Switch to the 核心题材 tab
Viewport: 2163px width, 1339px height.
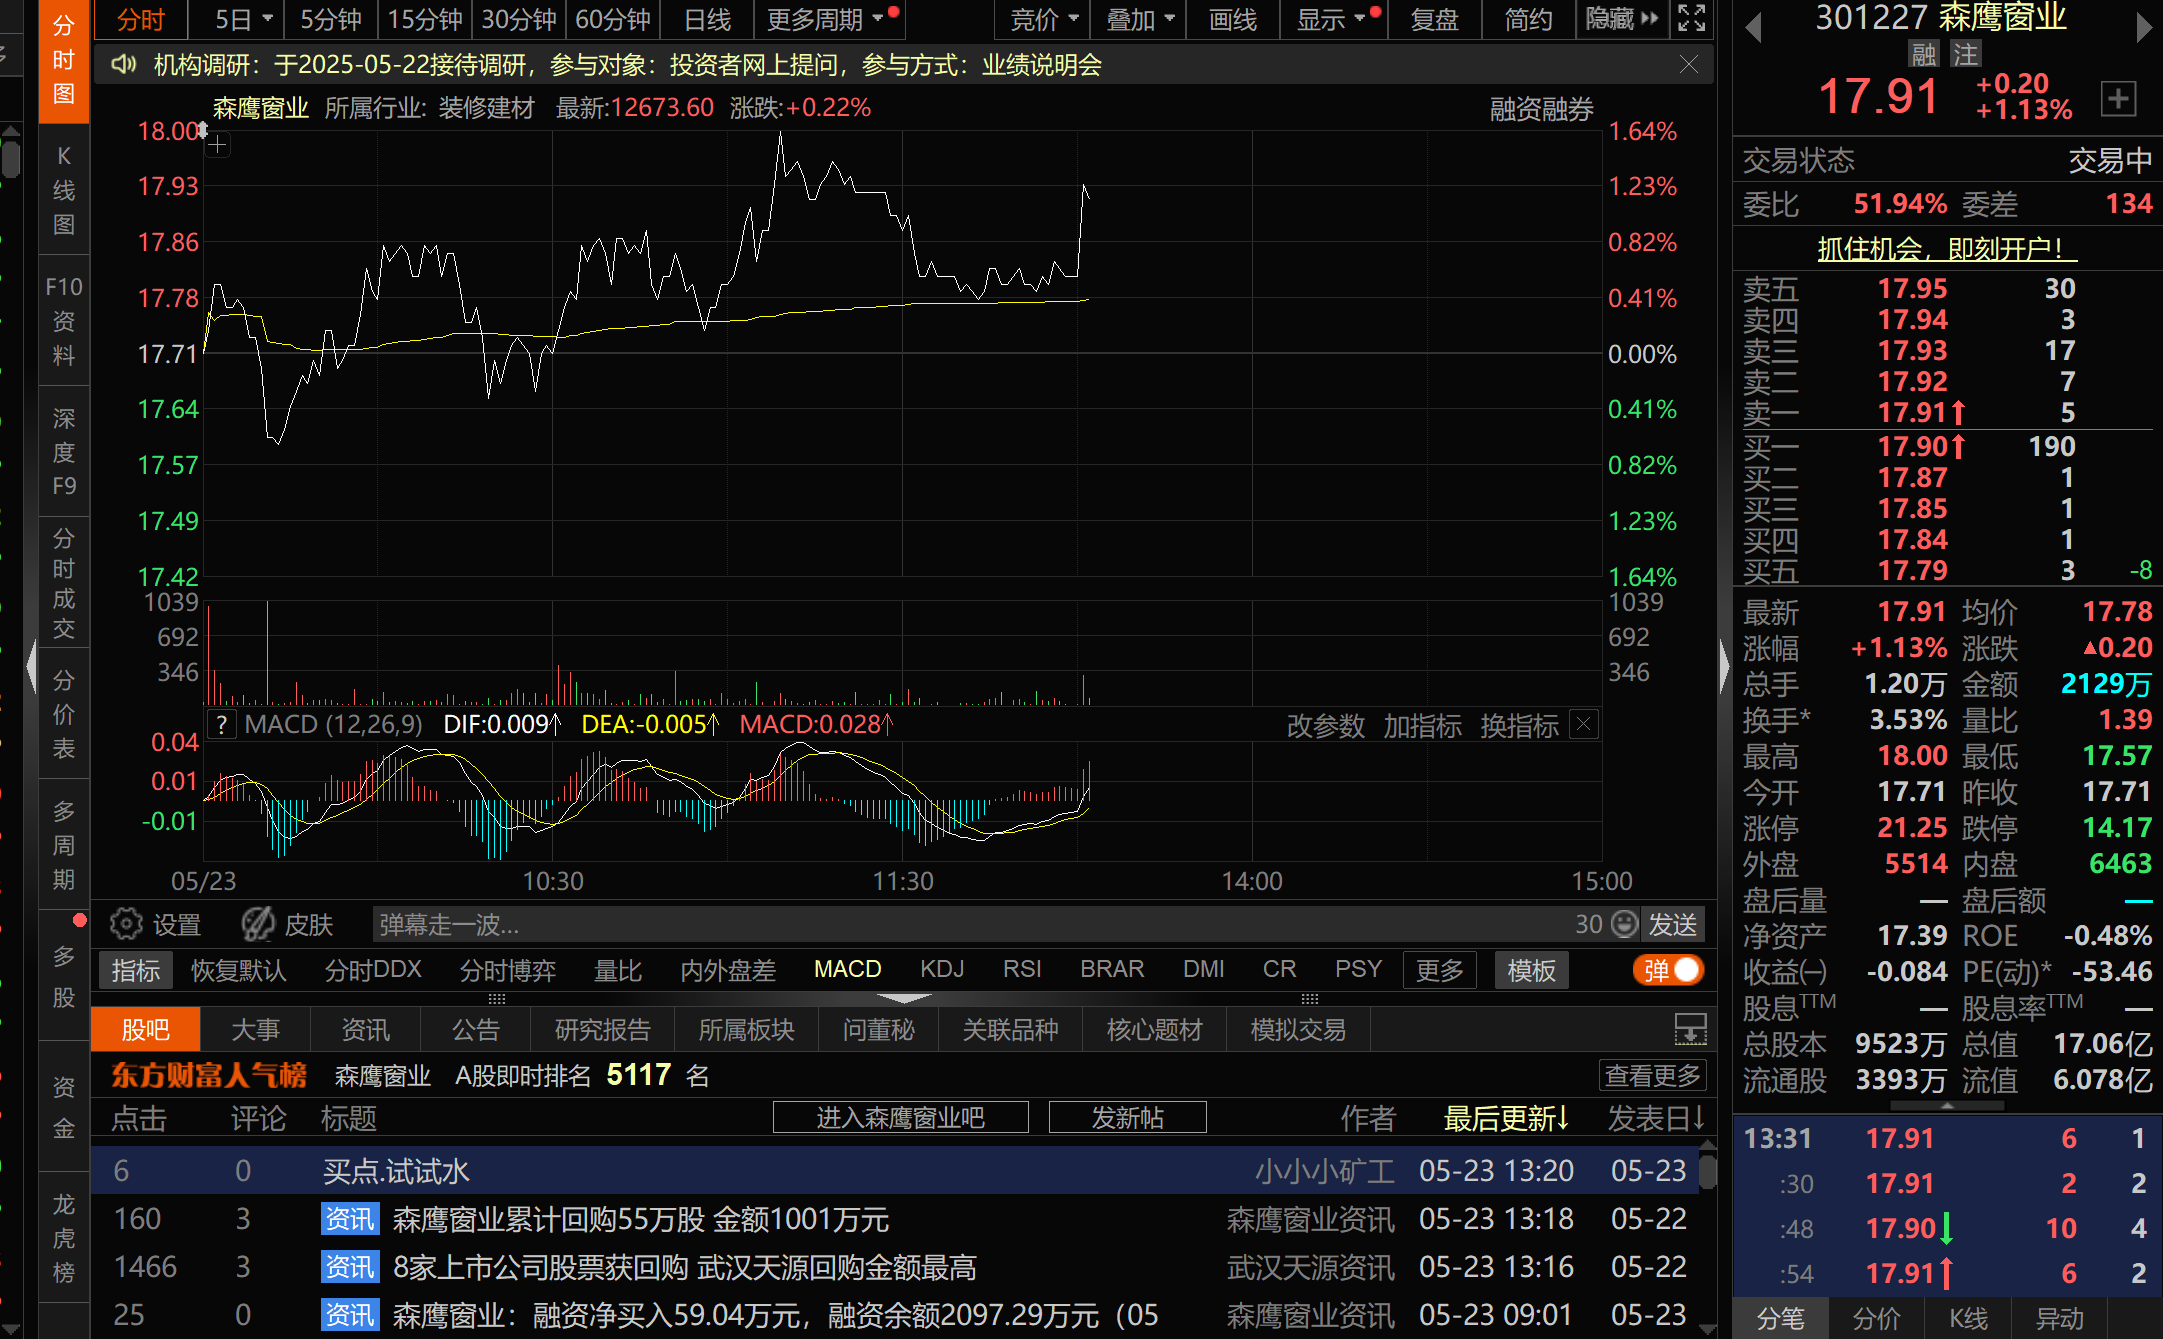click(x=1154, y=1030)
